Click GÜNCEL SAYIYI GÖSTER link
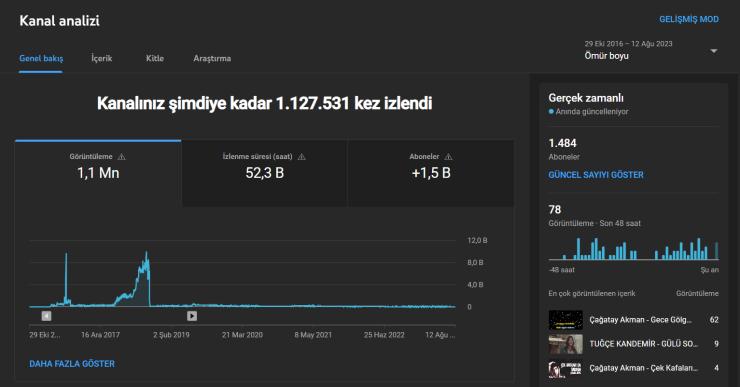740x387 pixels. tap(596, 175)
